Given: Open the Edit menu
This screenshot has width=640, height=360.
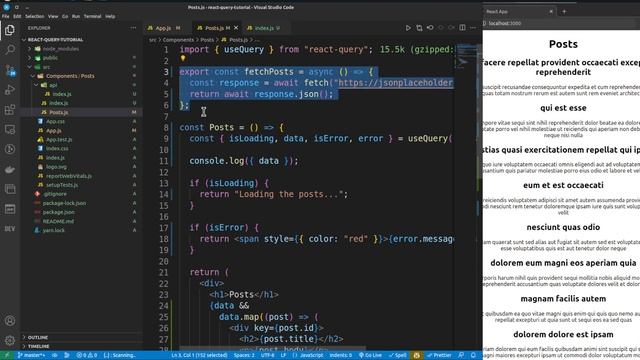Looking at the screenshot, I should click(17, 16).
